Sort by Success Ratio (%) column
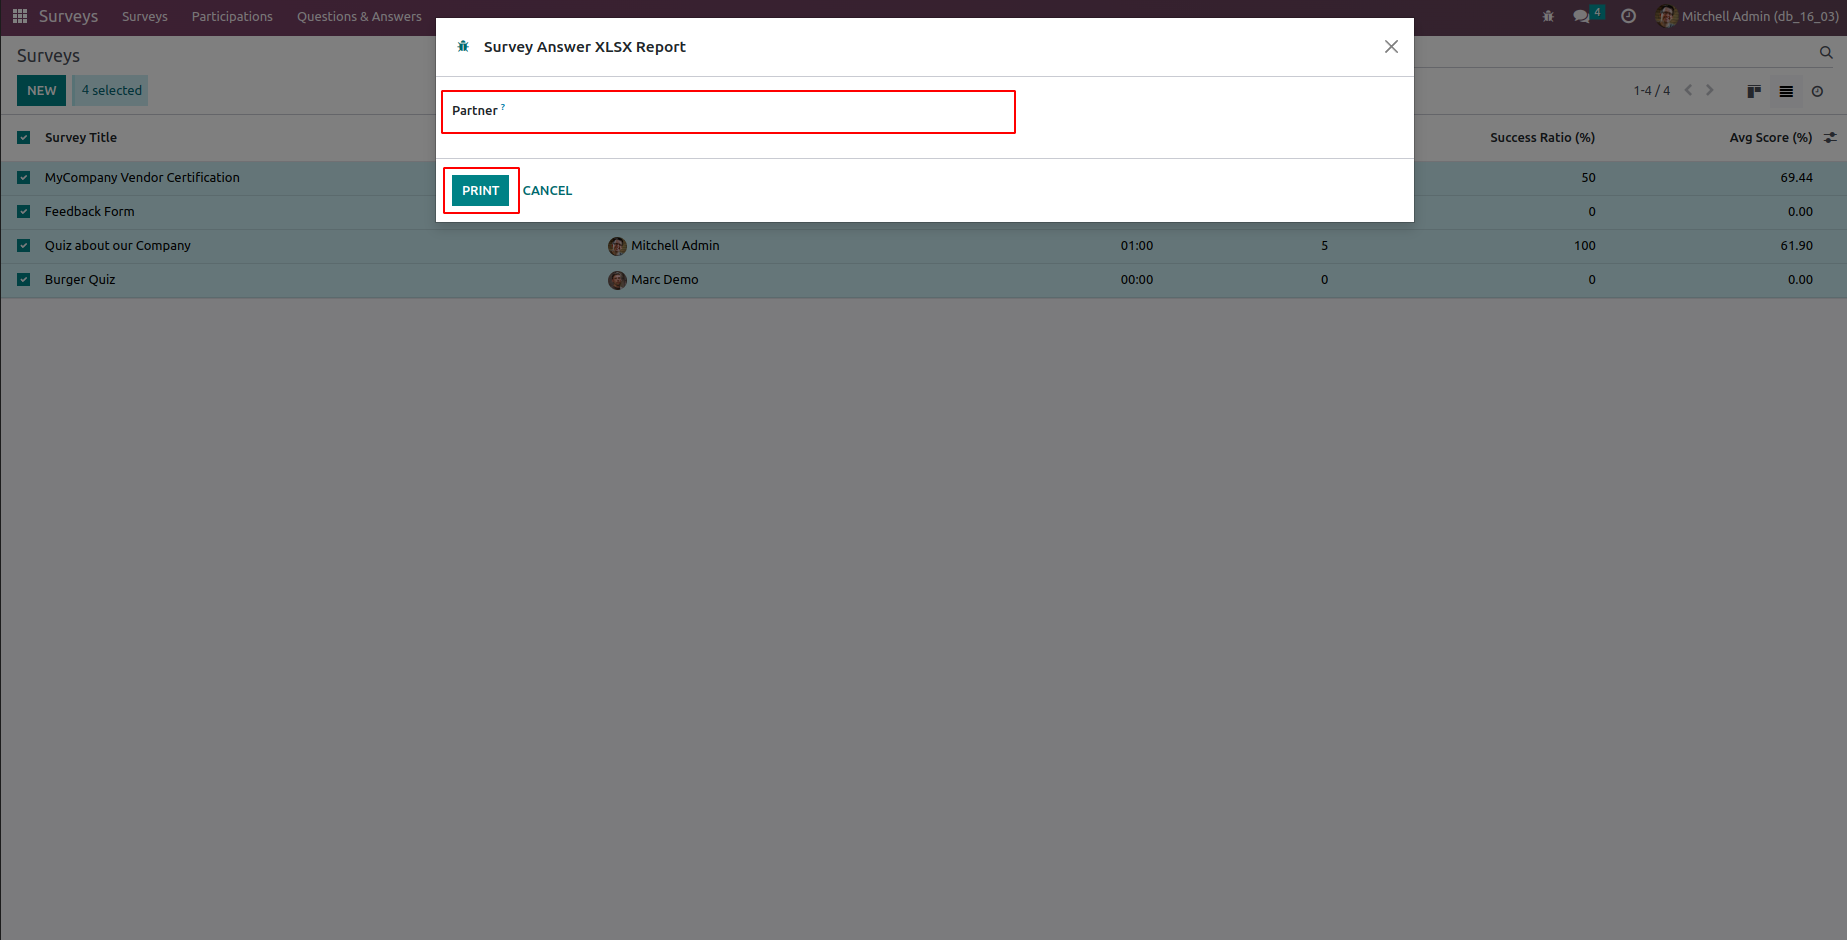The width and height of the screenshot is (1847, 940). click(x=1542, y=138)
